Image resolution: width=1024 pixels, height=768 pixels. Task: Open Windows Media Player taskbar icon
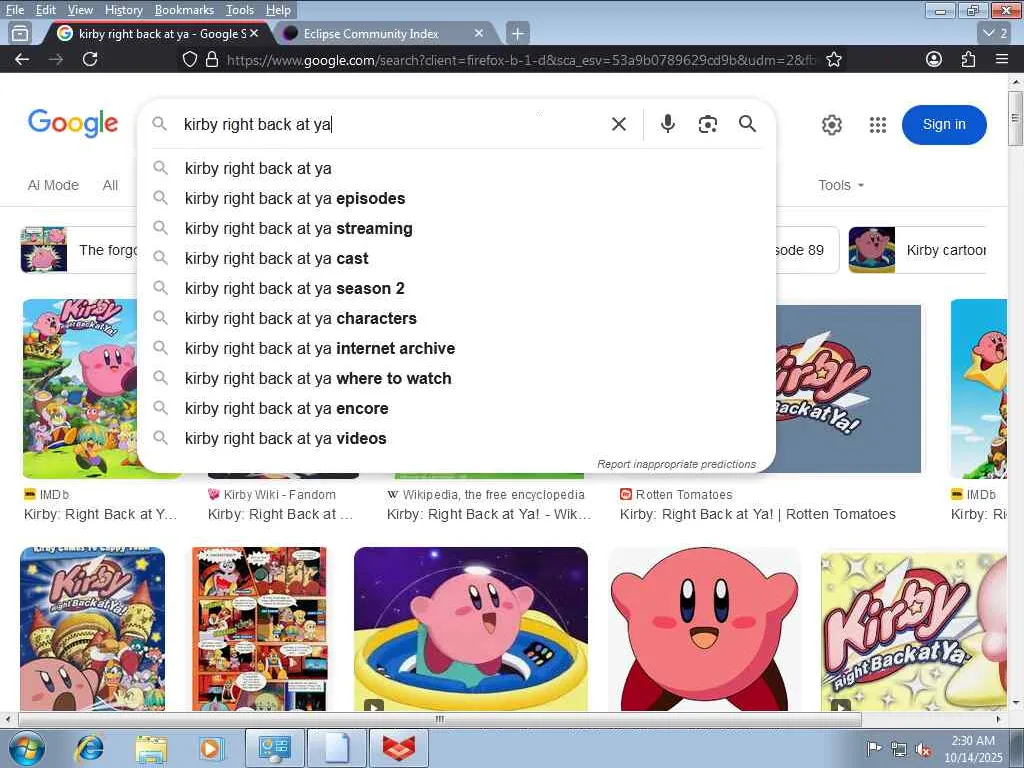coord(211,748)
